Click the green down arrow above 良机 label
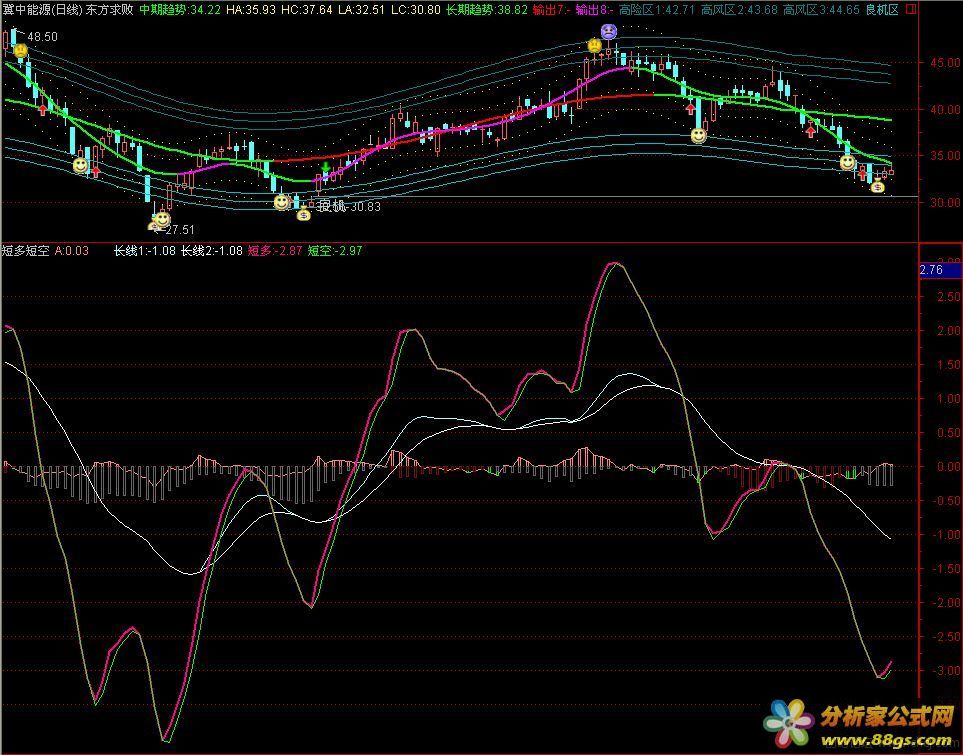The height and width of the screenshot is (755, 963). (x=326, y=168)
